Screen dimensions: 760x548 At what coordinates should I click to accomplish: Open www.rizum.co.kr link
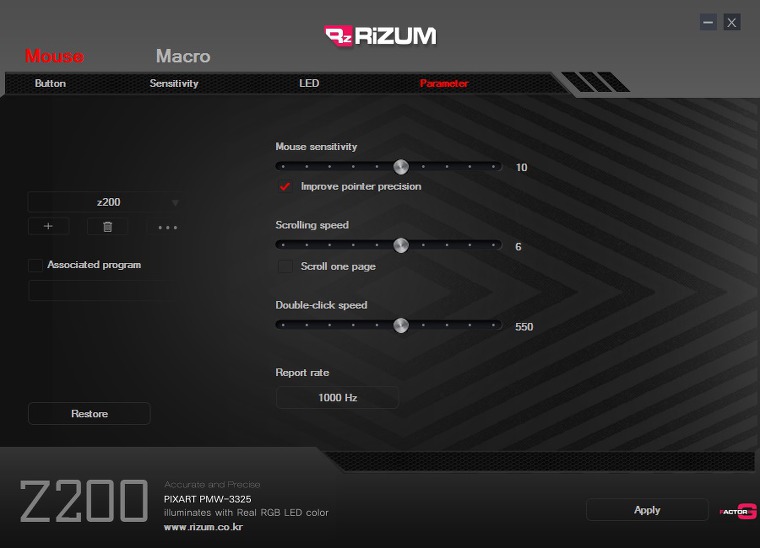click(x=203, y=527)
